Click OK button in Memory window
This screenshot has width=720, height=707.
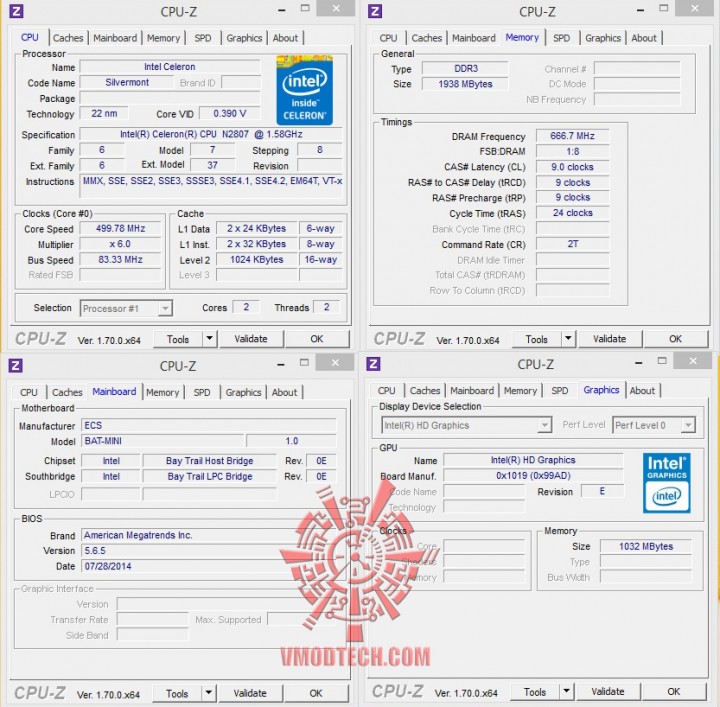pos(675,339)
